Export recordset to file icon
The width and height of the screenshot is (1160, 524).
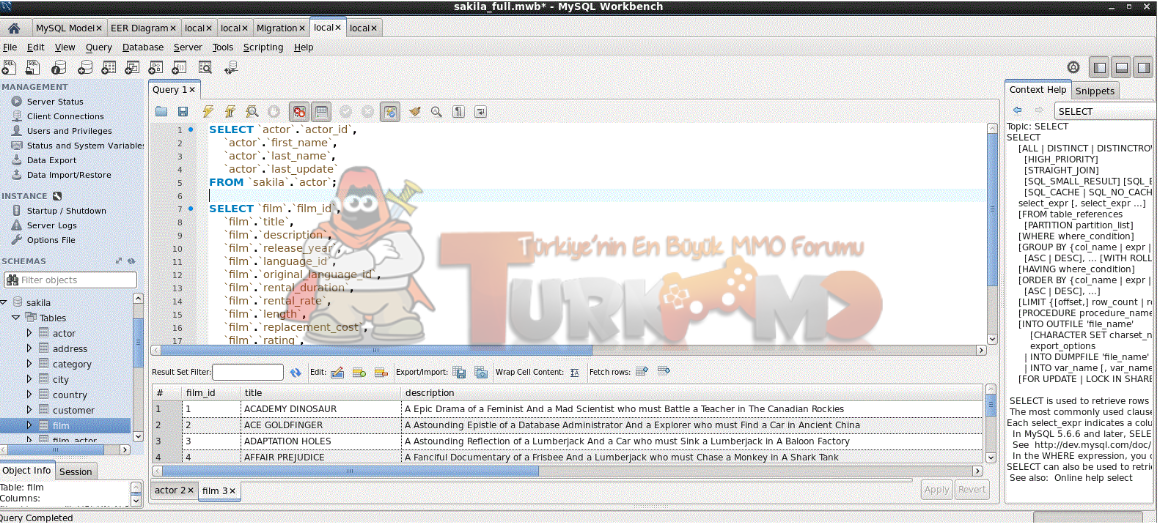coord(459,372)
